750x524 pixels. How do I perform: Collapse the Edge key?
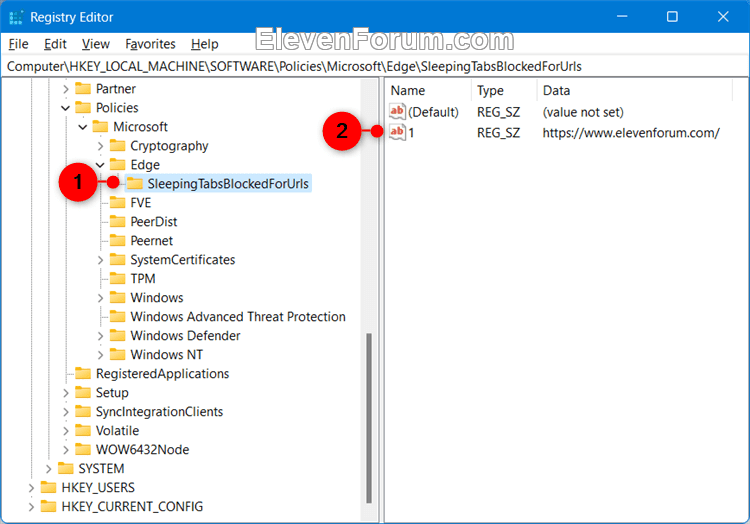(100, 165)
